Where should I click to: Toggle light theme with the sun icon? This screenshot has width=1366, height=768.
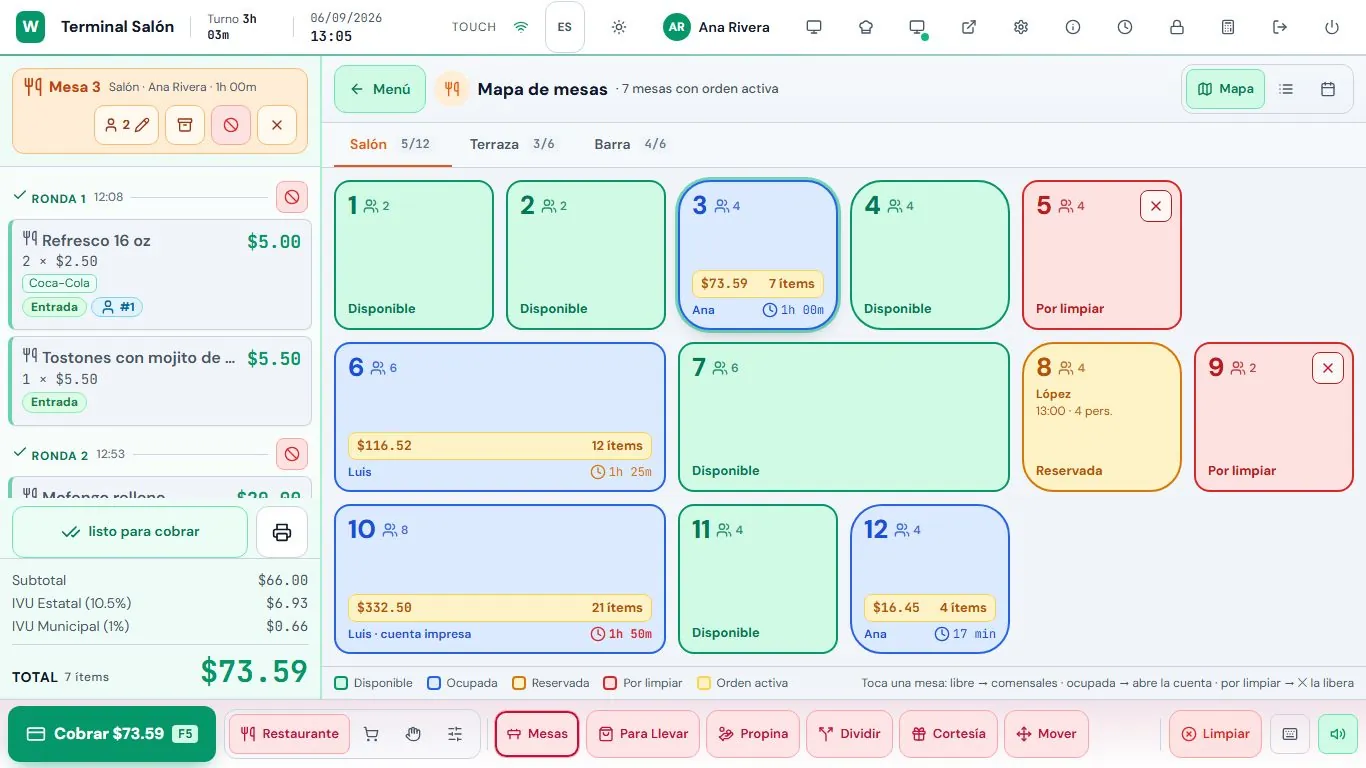[619, 27]
